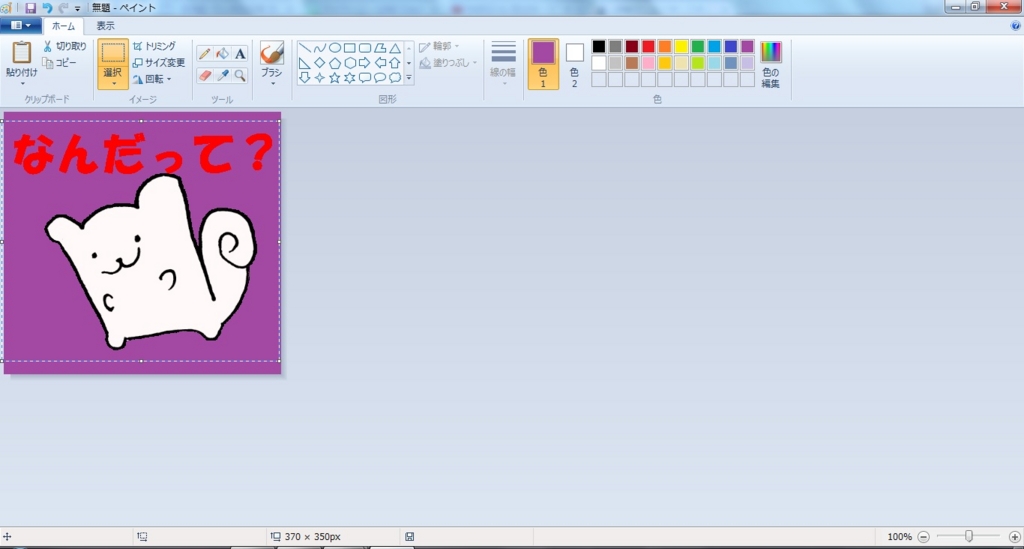This screenshot has height=549, width=1024.
Task: Choose the Polygon shape
Action: click(379, 48)
